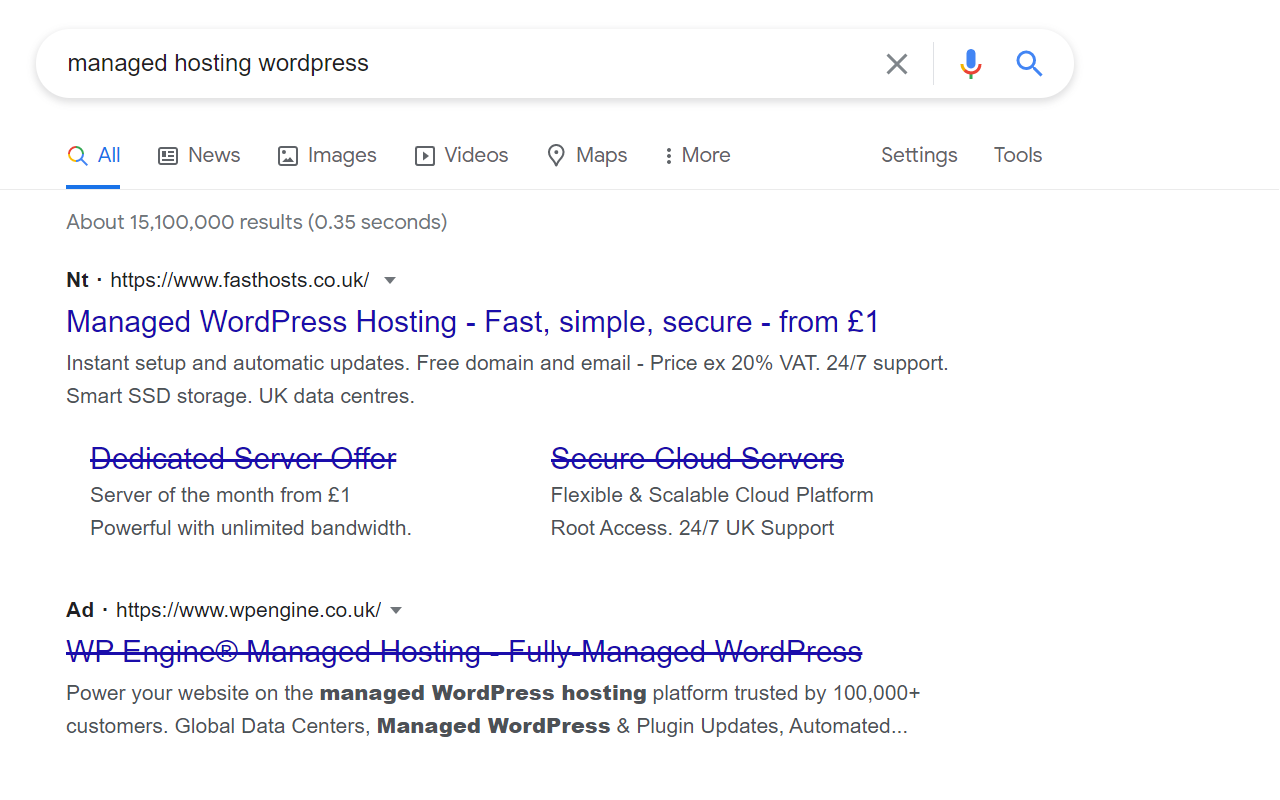Expand options for the fasthosts.co.uk result
Viewport: 1280px width, 800px height.
(x=390, y=280)
